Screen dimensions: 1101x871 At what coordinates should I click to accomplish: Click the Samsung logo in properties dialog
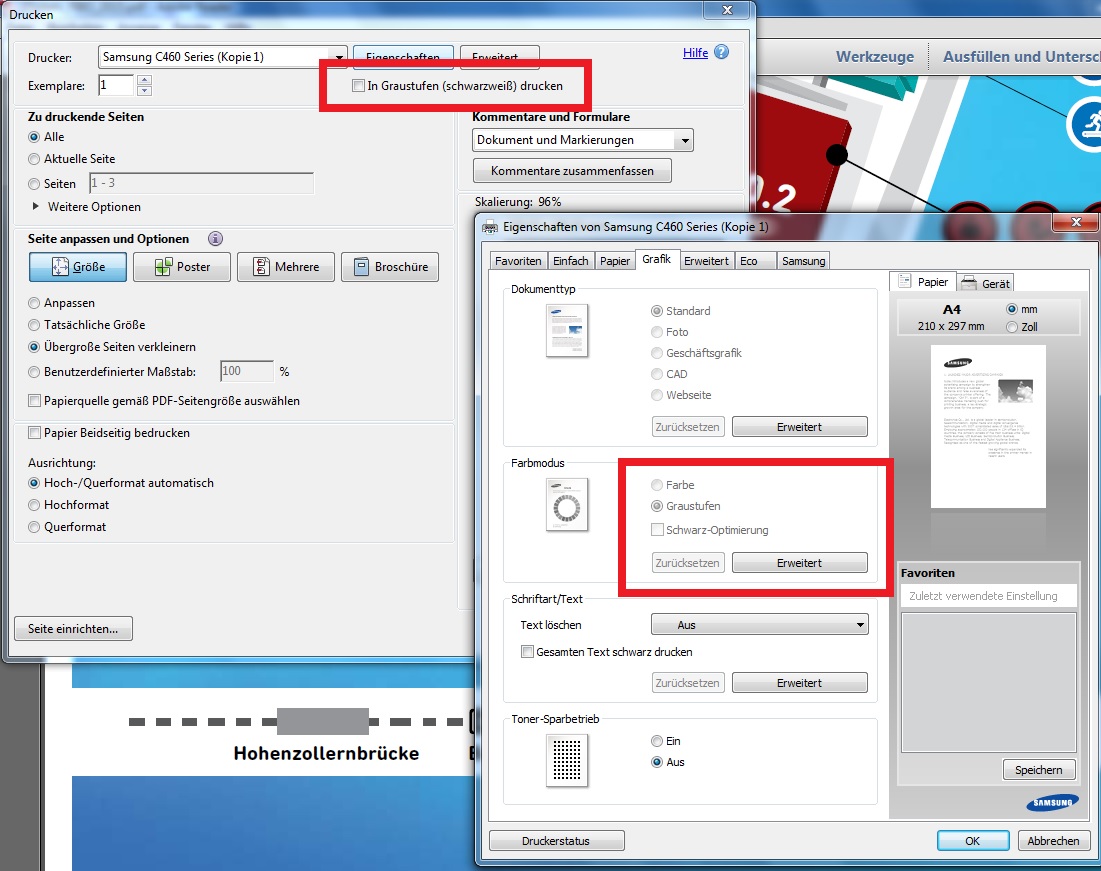pyautogui.click(x=1052, y=803)
